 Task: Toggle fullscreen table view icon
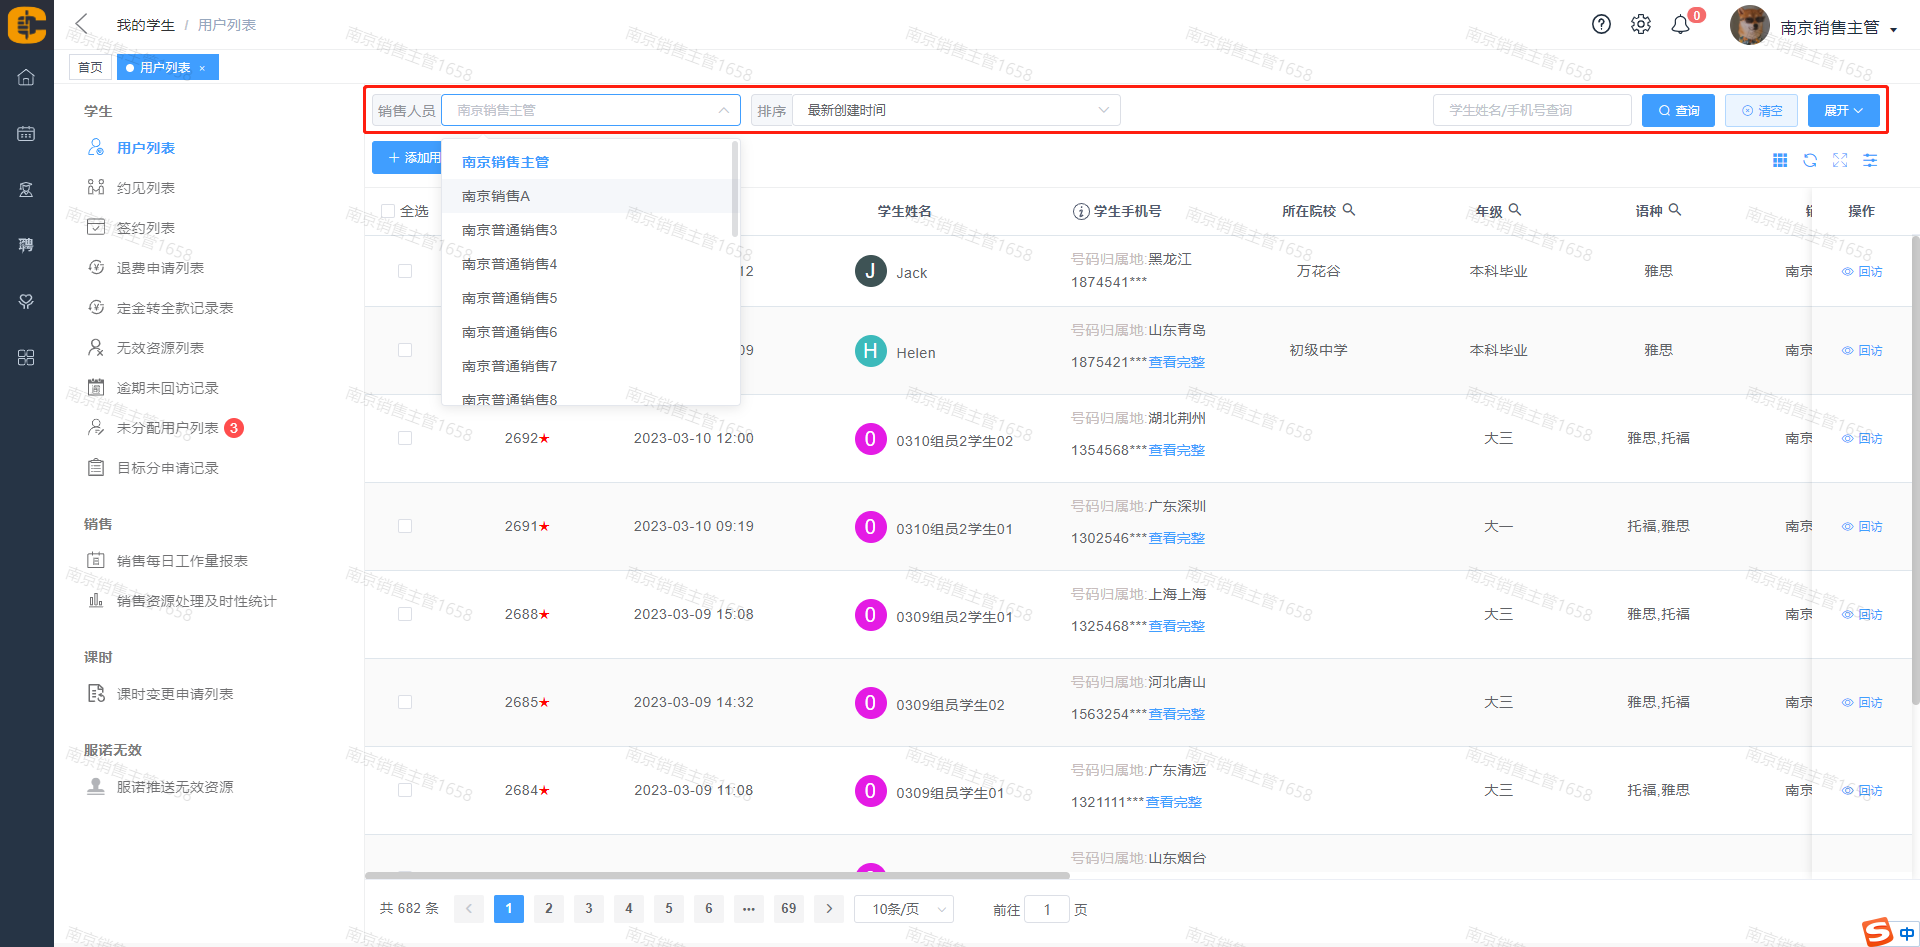point(1840,160)
